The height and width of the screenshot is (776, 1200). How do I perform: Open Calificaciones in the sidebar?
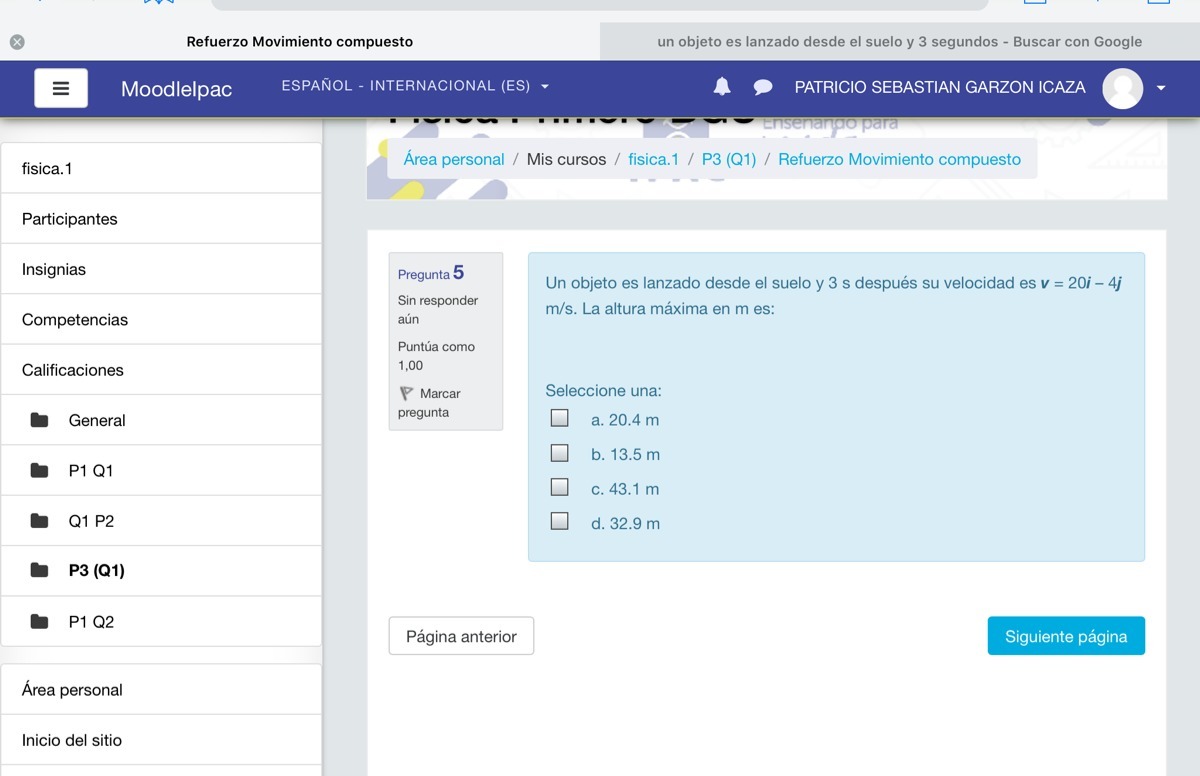coord(161,370)
